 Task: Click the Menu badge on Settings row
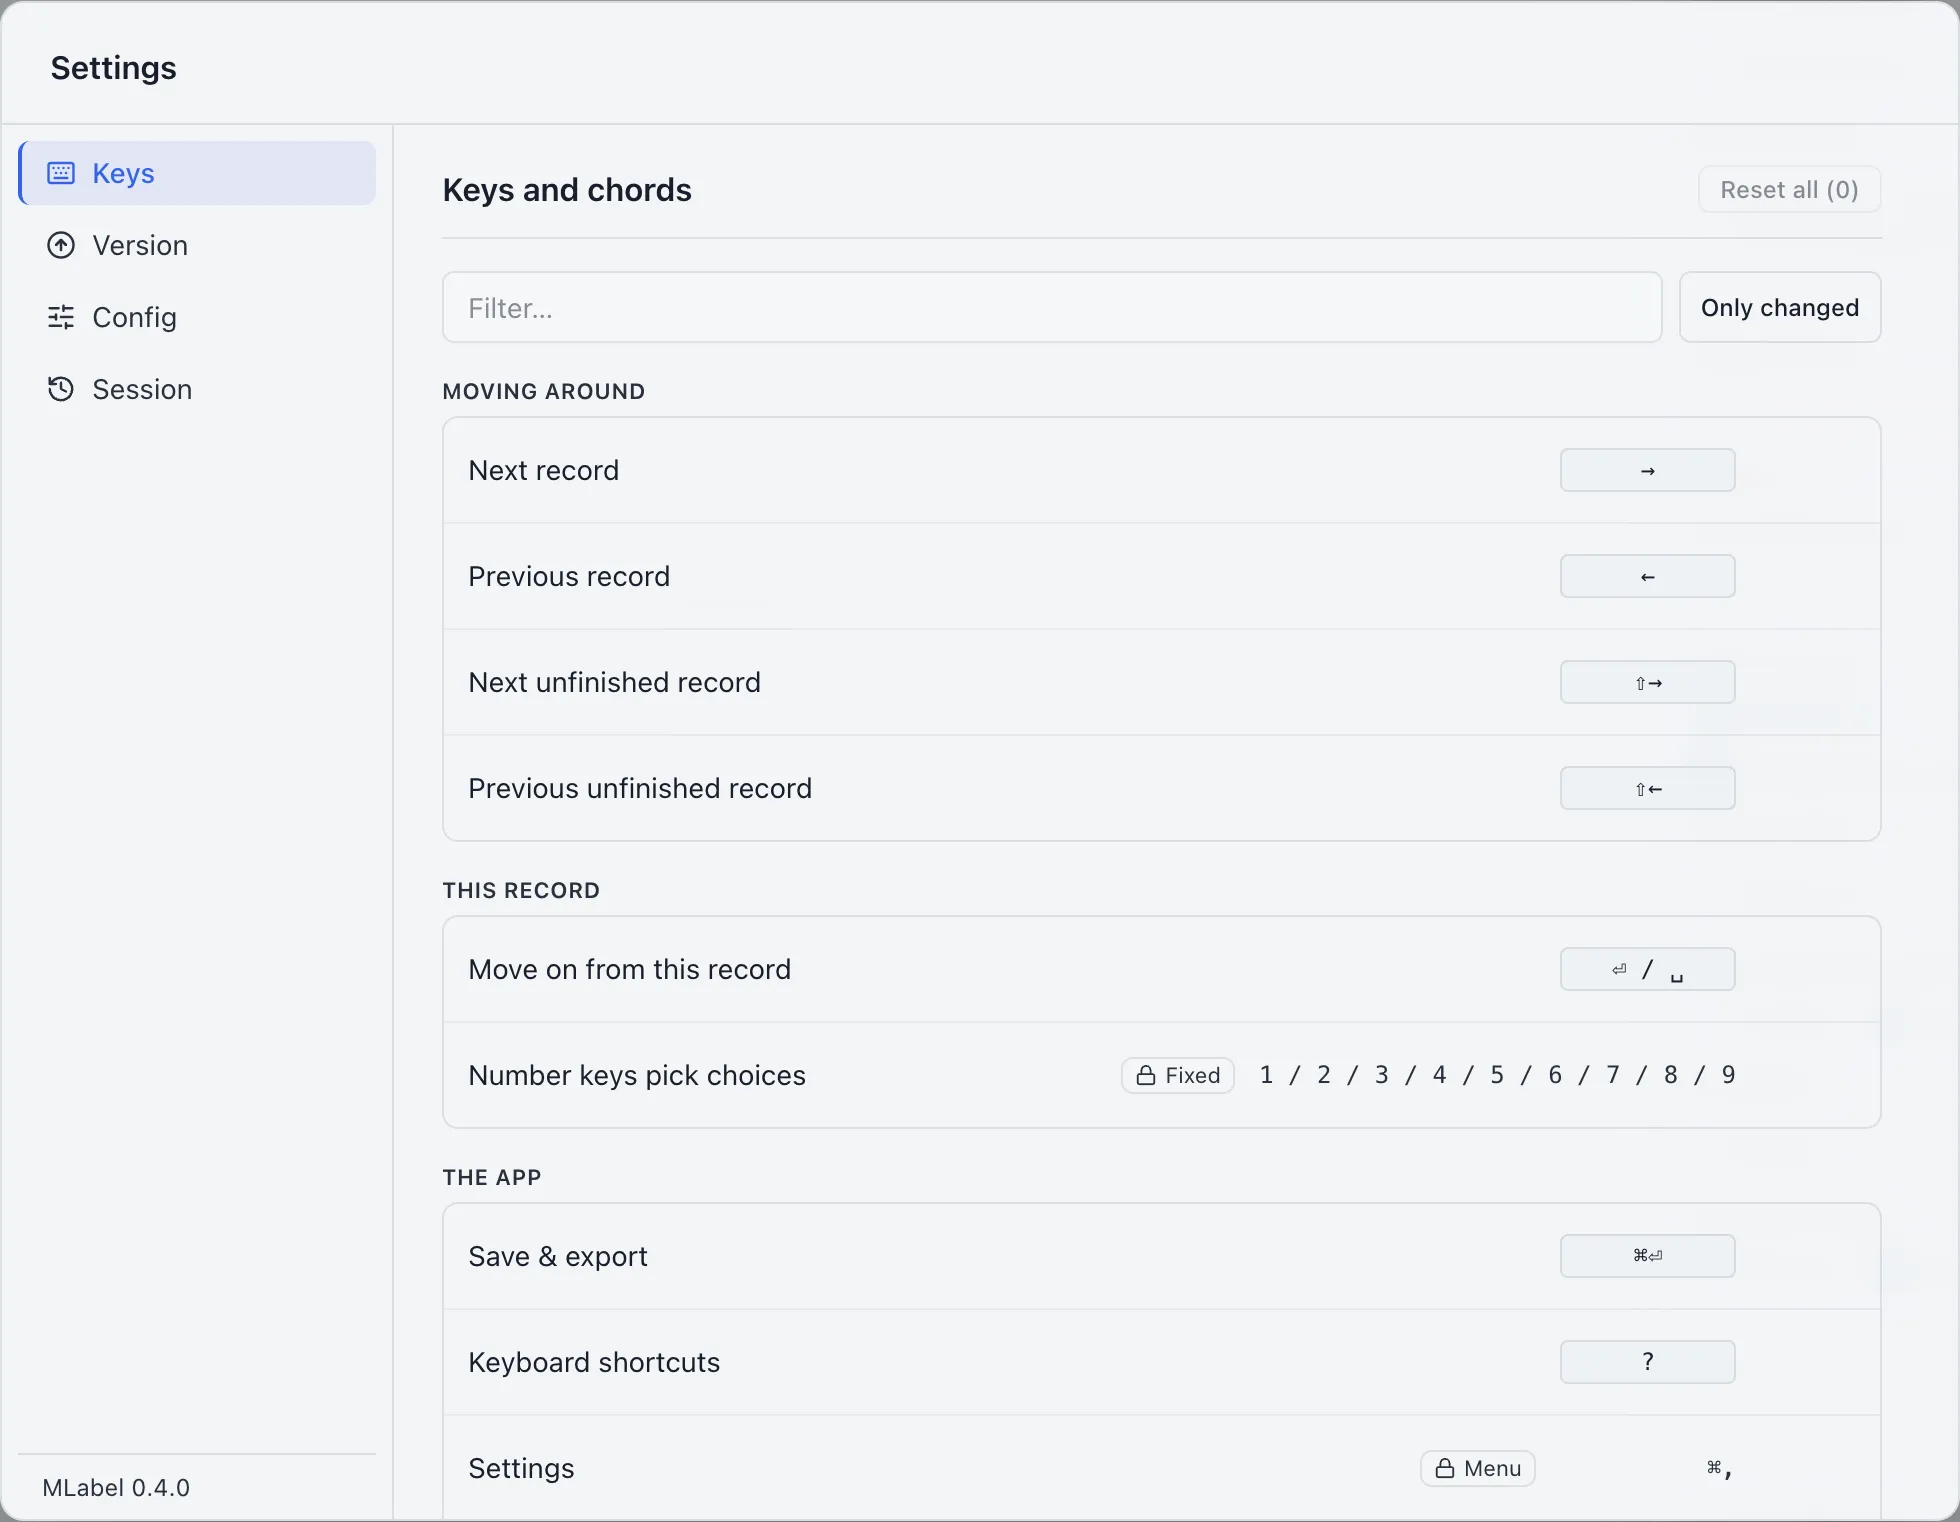coord(1478,1468)
